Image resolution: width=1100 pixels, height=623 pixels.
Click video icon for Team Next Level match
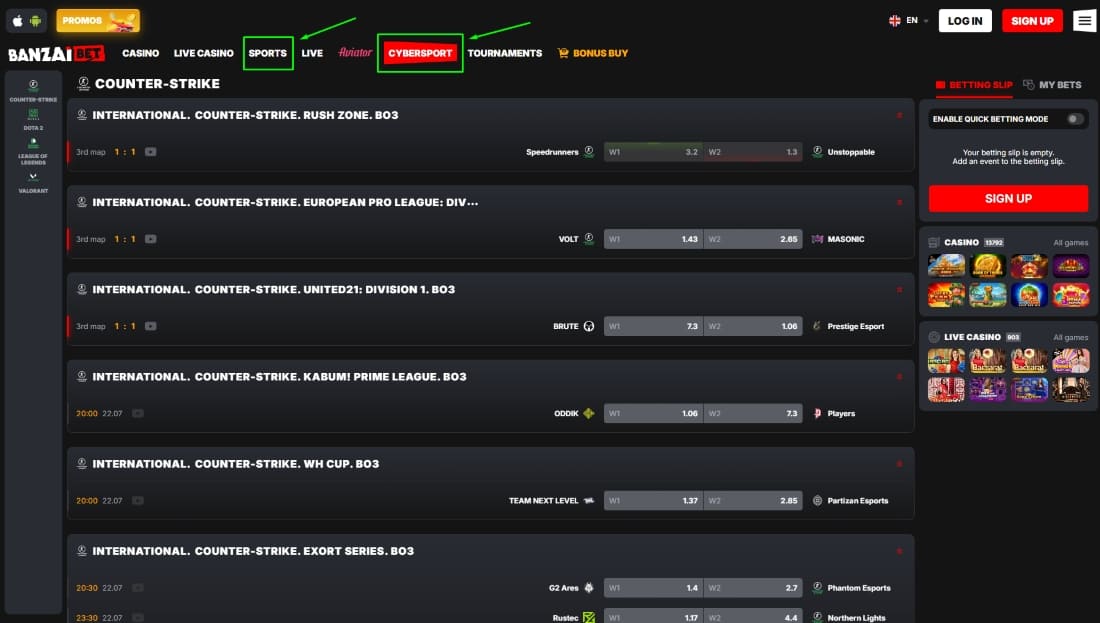pyautogui.click(x=138, y=500)
